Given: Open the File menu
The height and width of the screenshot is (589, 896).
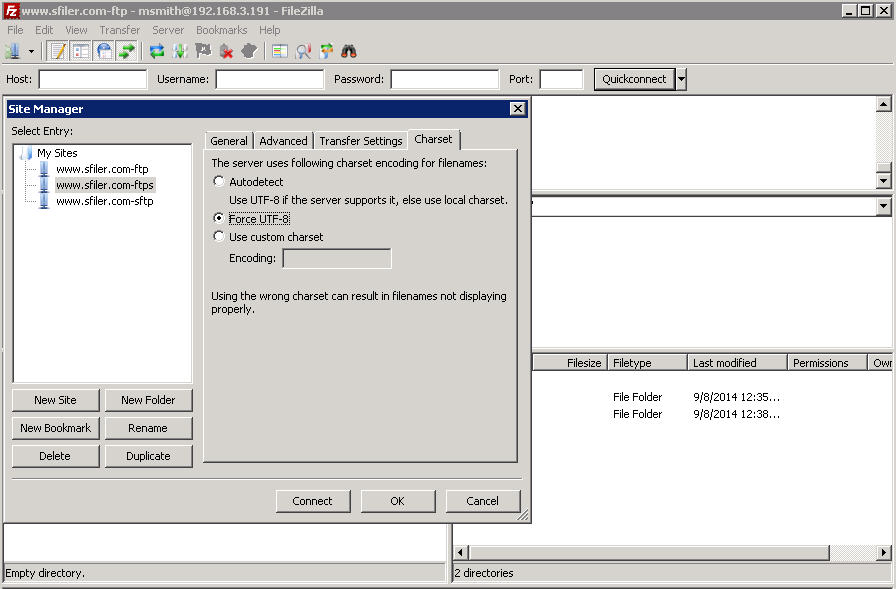Looking at the screenshot, I should click(x=15, y=30).
